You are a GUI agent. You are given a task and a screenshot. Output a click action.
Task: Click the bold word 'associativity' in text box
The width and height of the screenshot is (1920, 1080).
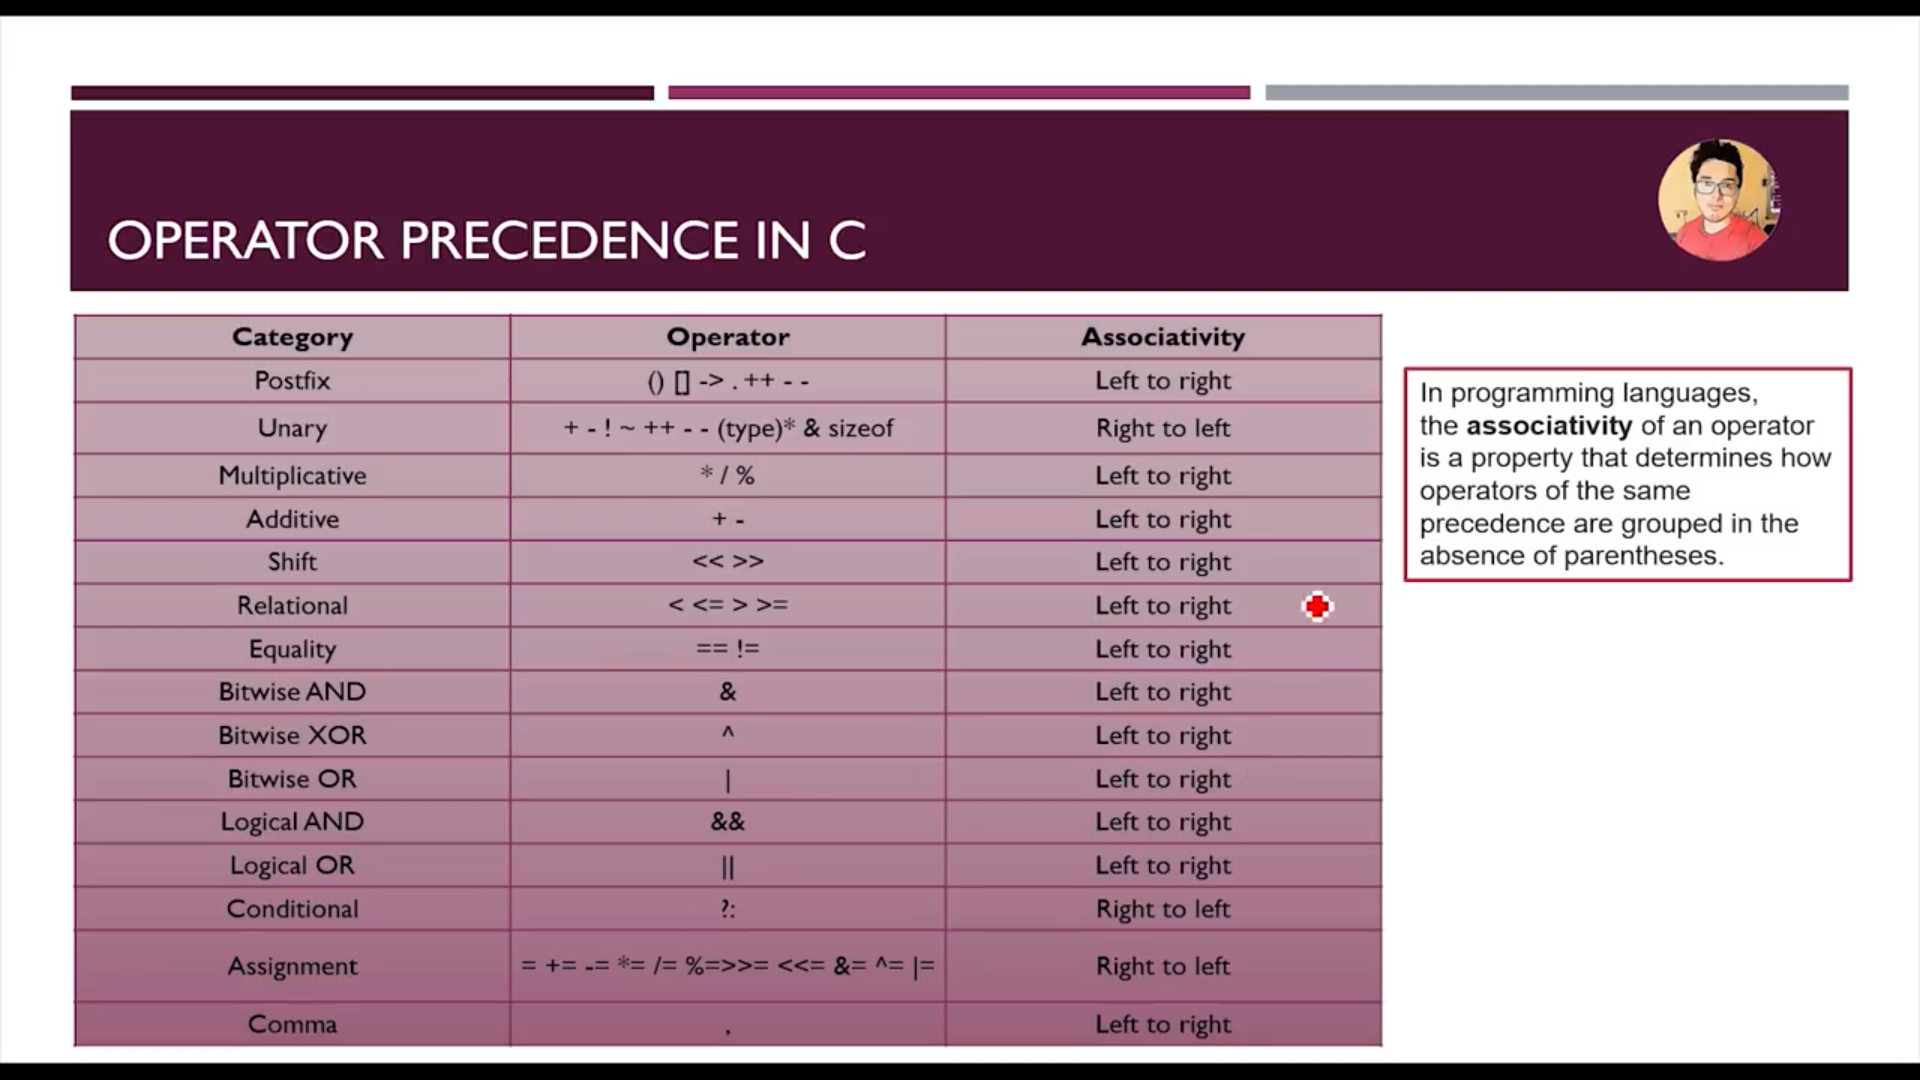(1548, 426)
